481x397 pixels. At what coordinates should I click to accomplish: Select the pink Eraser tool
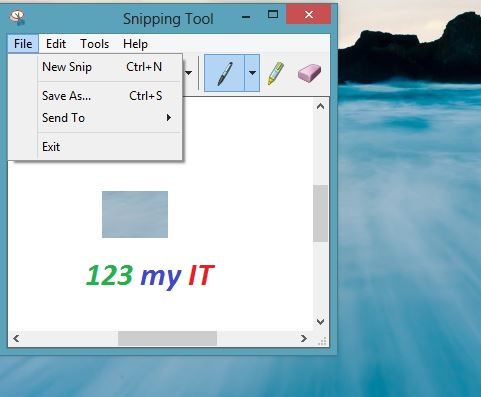click(309, 73)
